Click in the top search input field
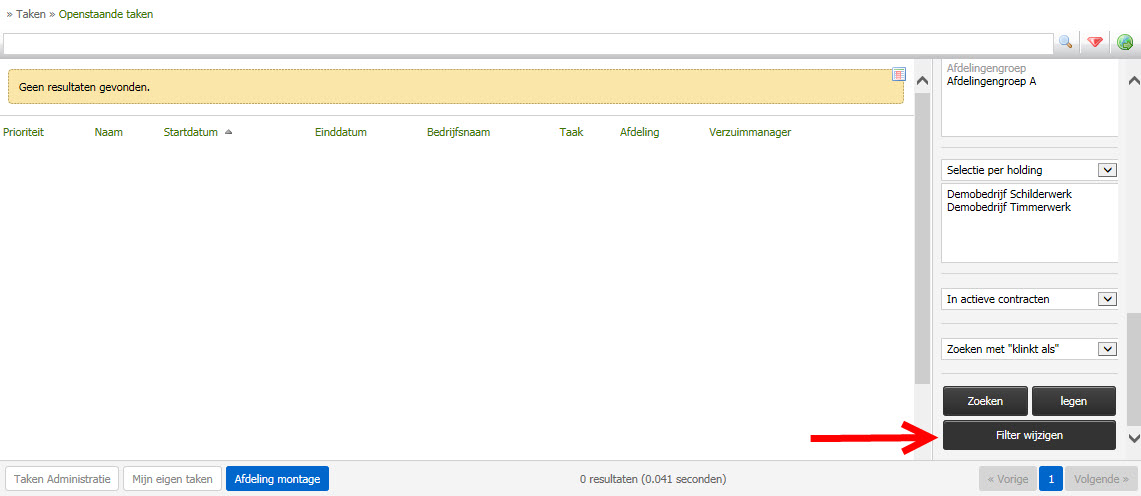 pyautogui.click(x=528, y=43)
